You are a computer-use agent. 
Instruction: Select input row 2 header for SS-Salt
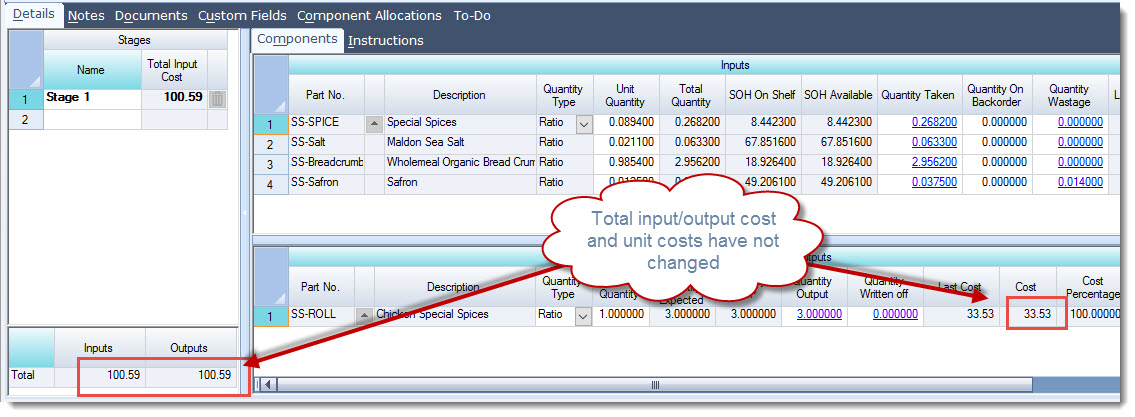point(271,144)
